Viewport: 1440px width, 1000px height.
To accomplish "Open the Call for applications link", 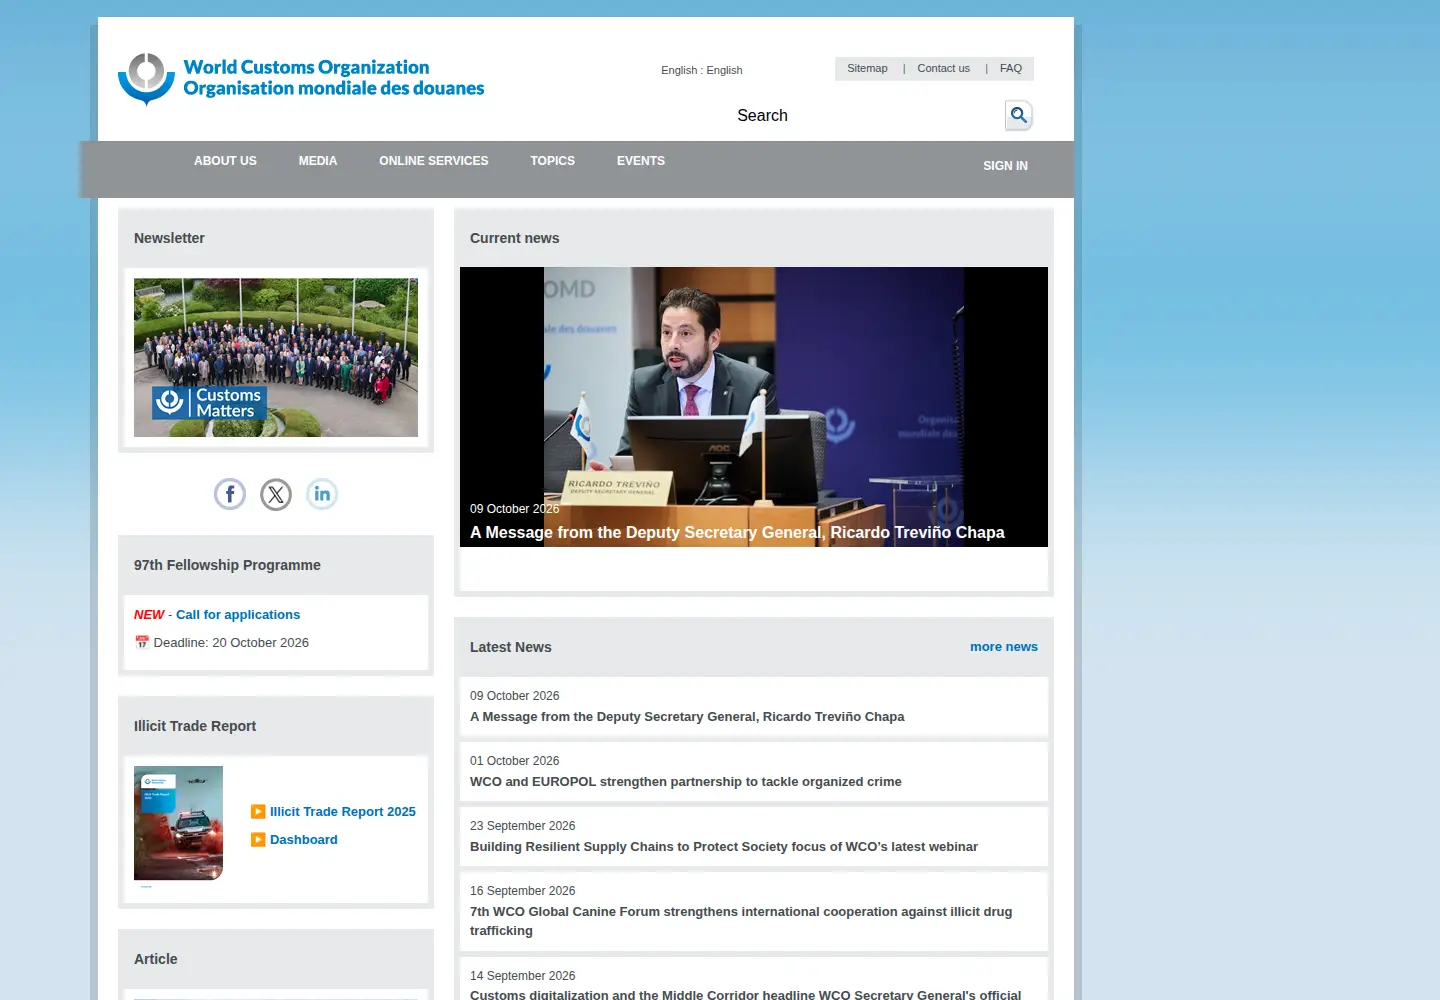I will (238, 615).
